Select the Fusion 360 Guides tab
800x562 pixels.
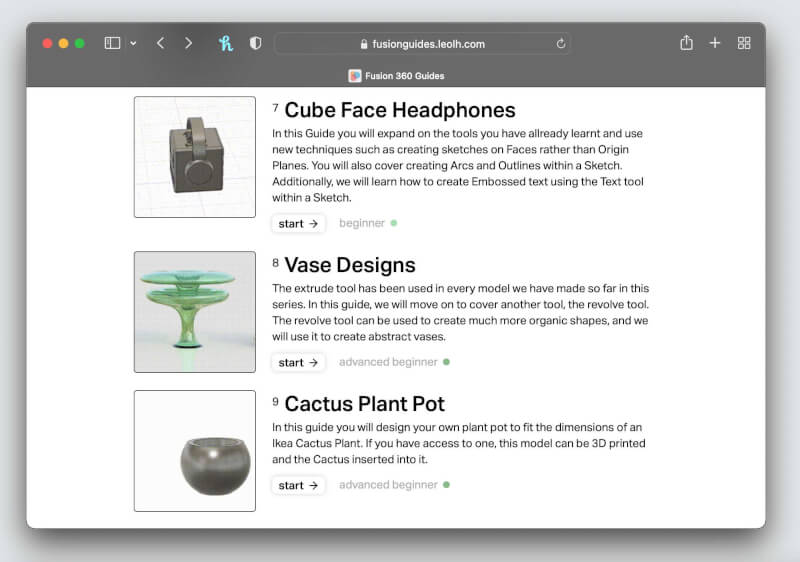point(396,75)
